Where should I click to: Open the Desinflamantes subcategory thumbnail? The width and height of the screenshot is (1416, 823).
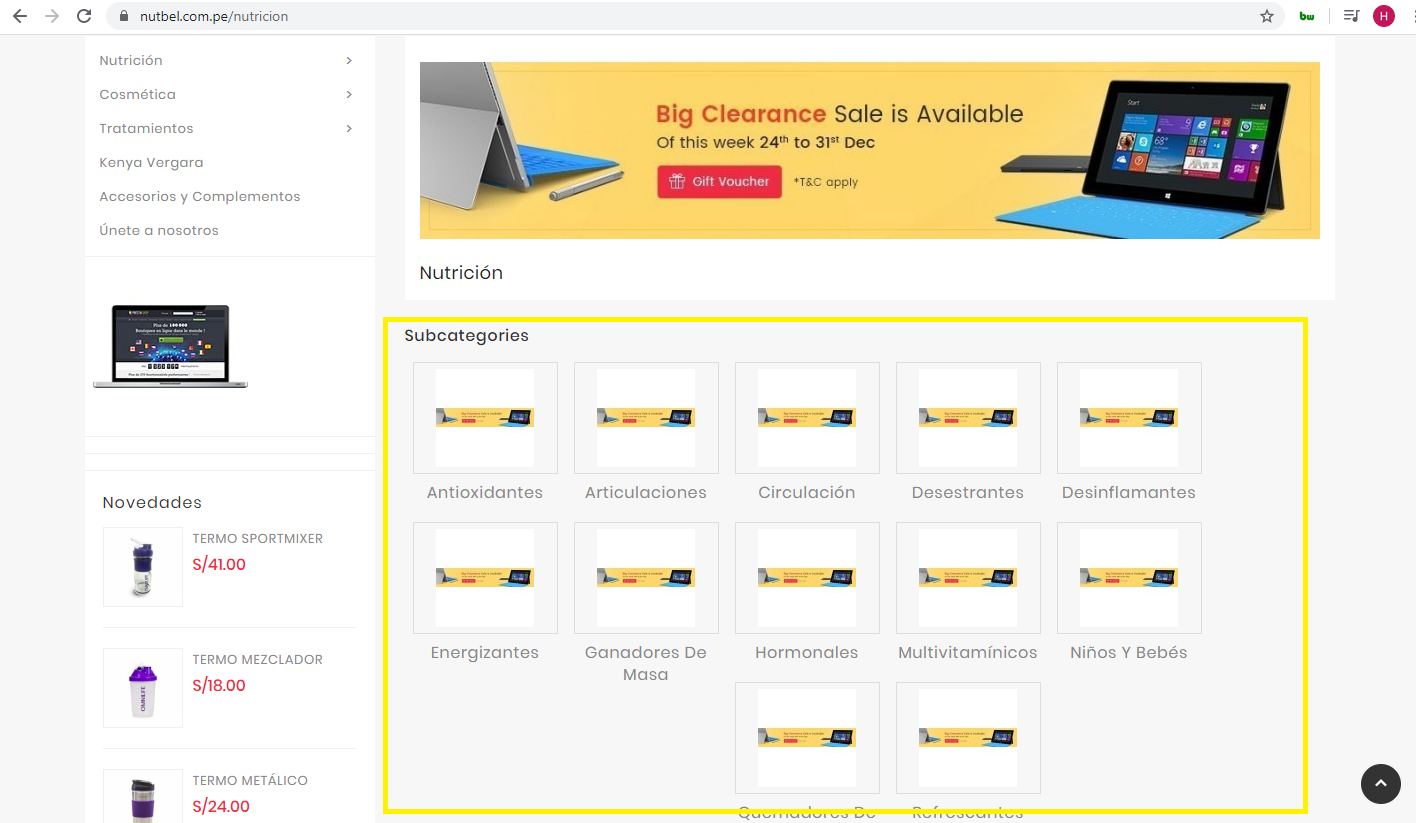1129,418
